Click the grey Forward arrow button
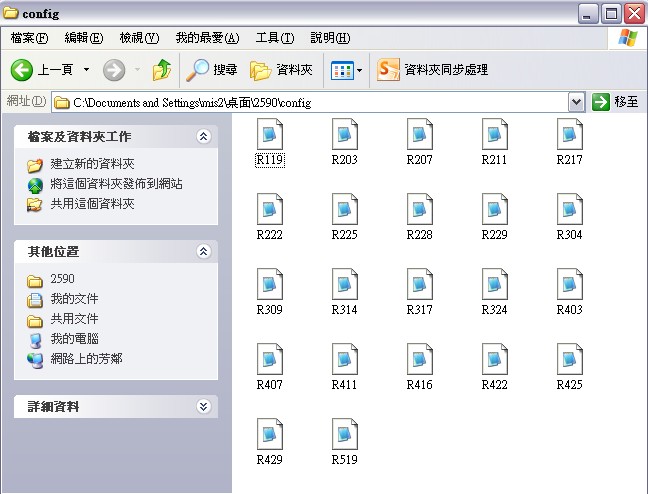Screen dimensions: 648x494 point(114,69)
